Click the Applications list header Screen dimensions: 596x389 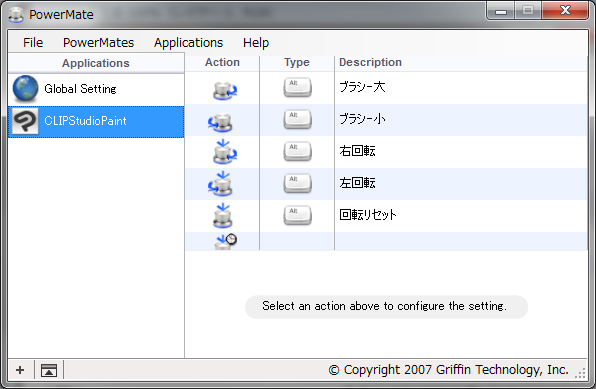(x=96, y=63)
